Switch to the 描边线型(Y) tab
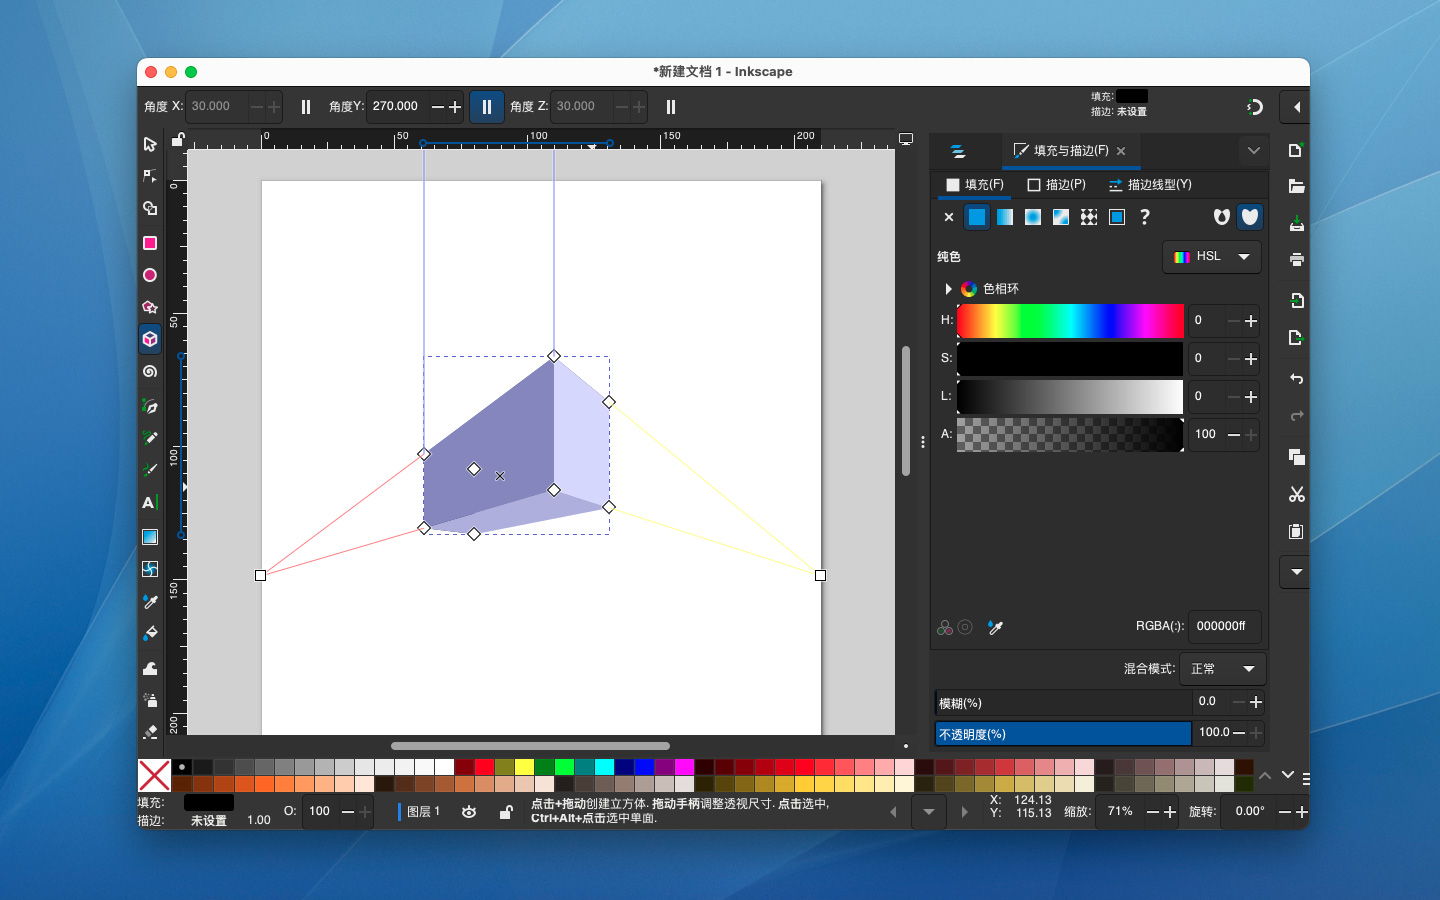This screenshot has width=1440, height=900. point(1150,185)
